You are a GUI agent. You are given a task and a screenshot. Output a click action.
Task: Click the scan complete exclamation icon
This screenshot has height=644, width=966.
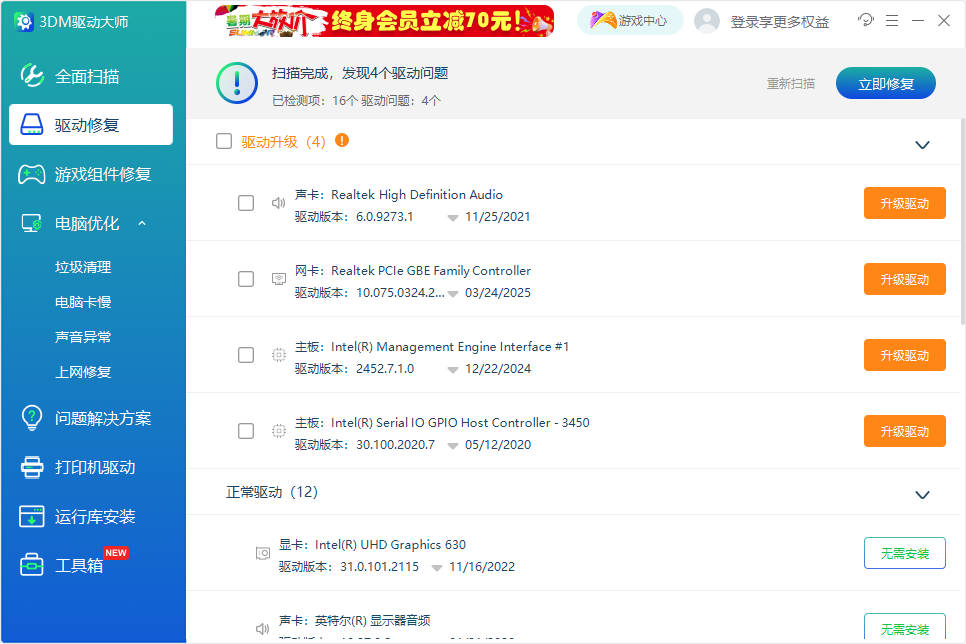(237, 83)
